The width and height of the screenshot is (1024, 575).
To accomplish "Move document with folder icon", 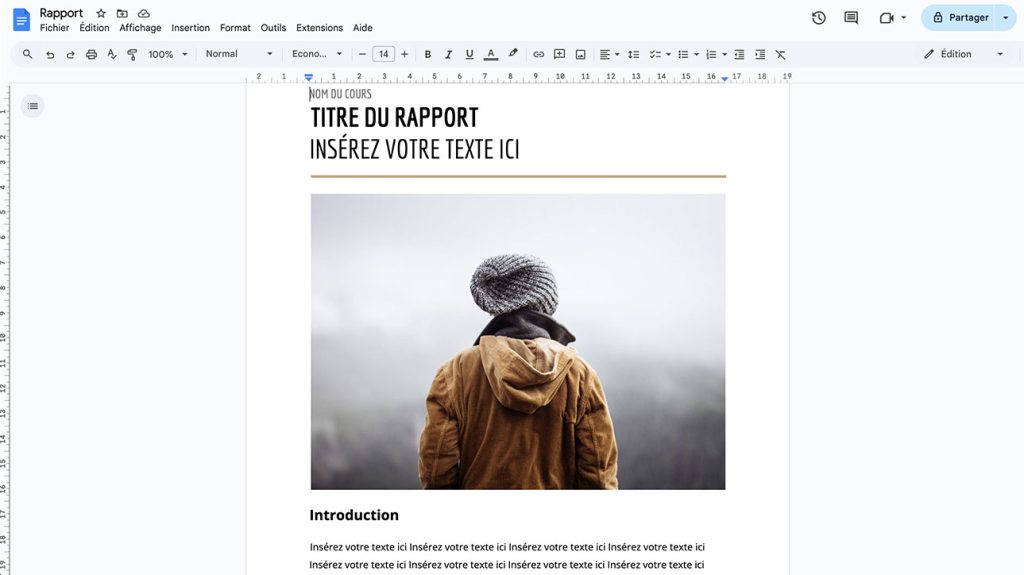I will [122, 13].
